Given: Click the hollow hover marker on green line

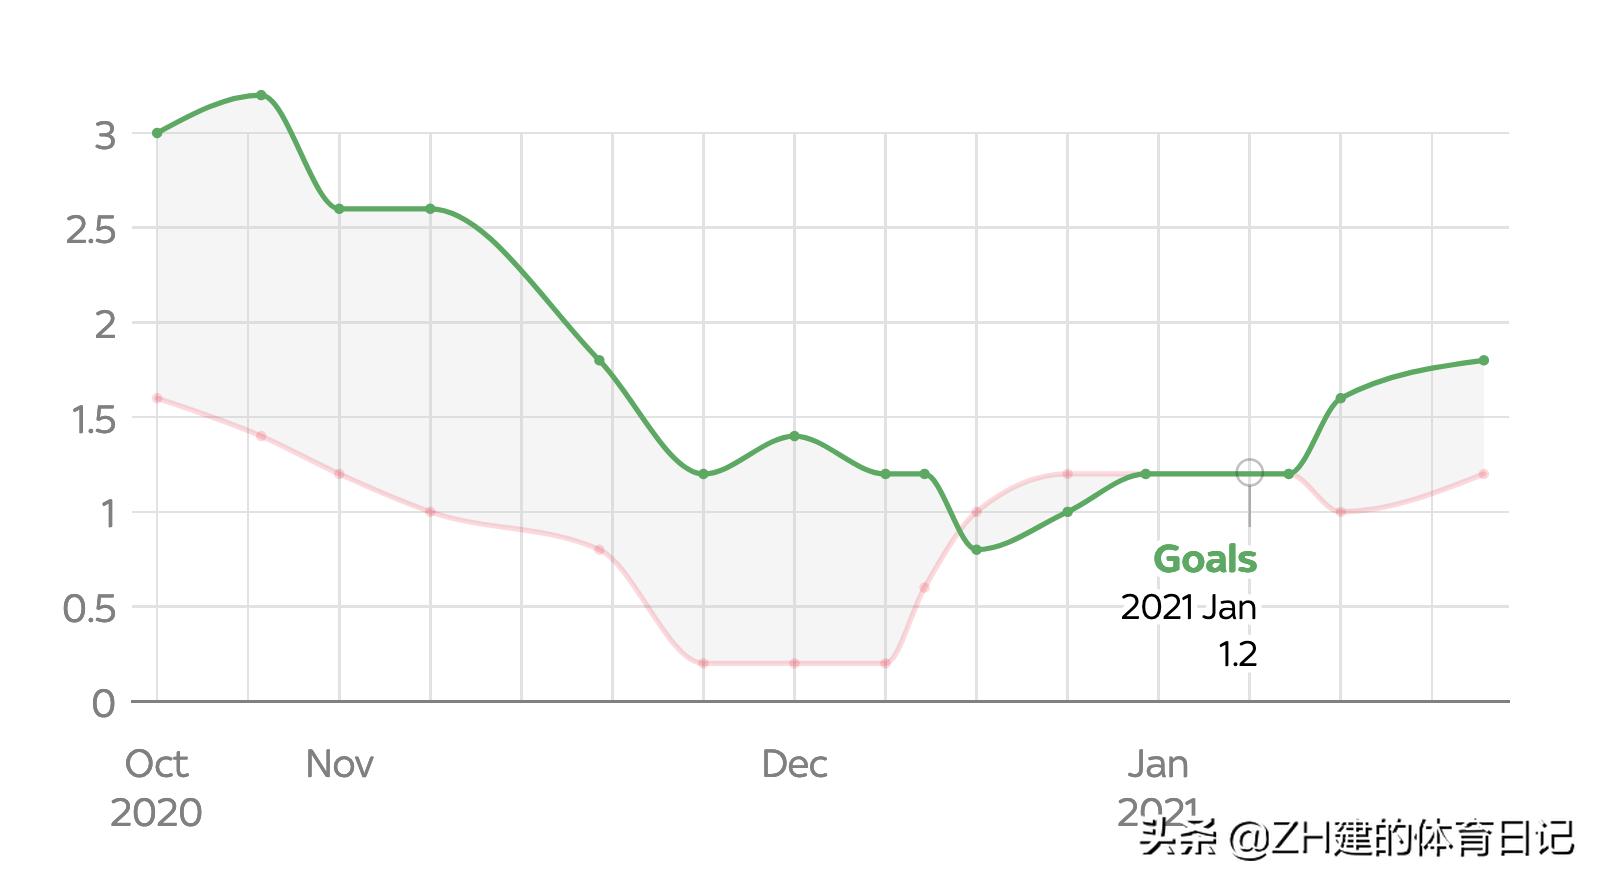Looking at the screenshot, I should [1249, 473].
